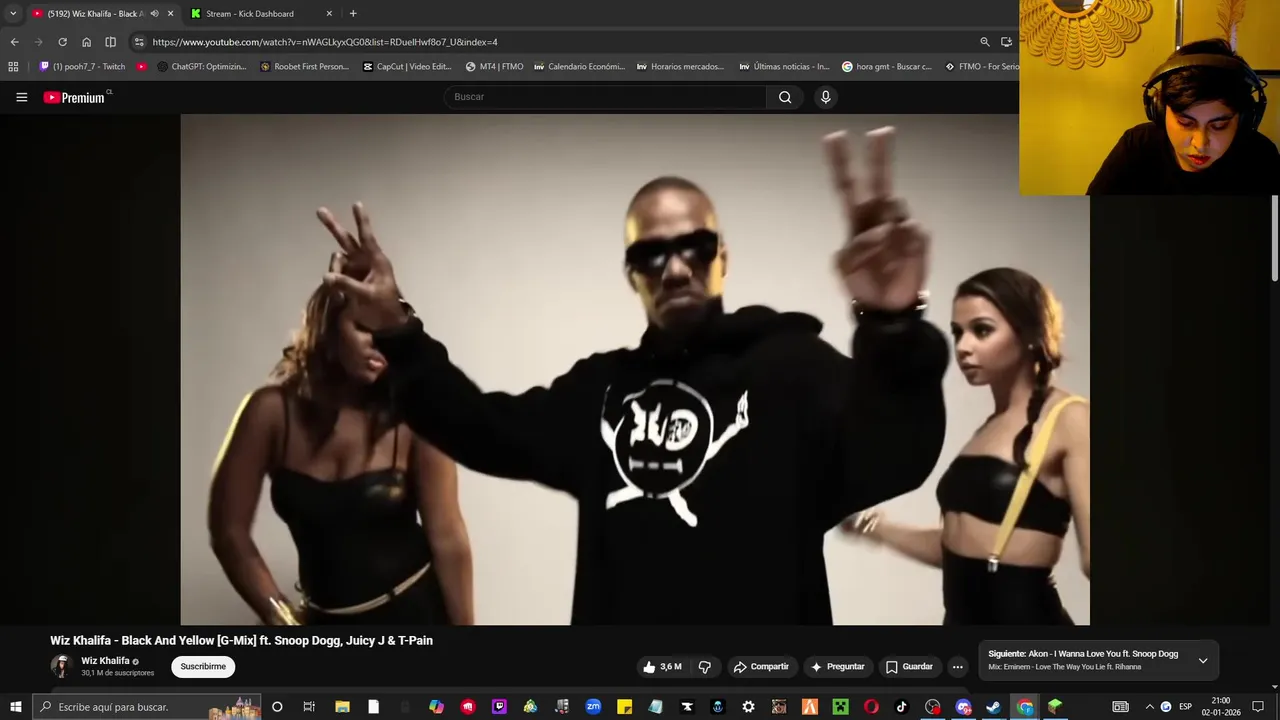Screen dimensions: 1280x720
Task: View site information icon in address bar
Action: (139, 42)
